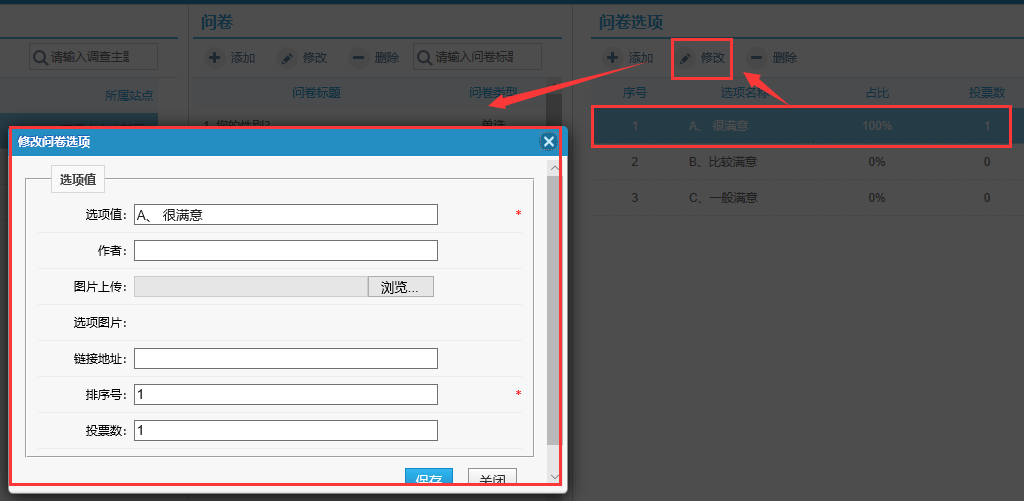Click the 问卷标题 column header
Image resolution: width=1024 pixels, height=501 pixels.
coord(317,93)
